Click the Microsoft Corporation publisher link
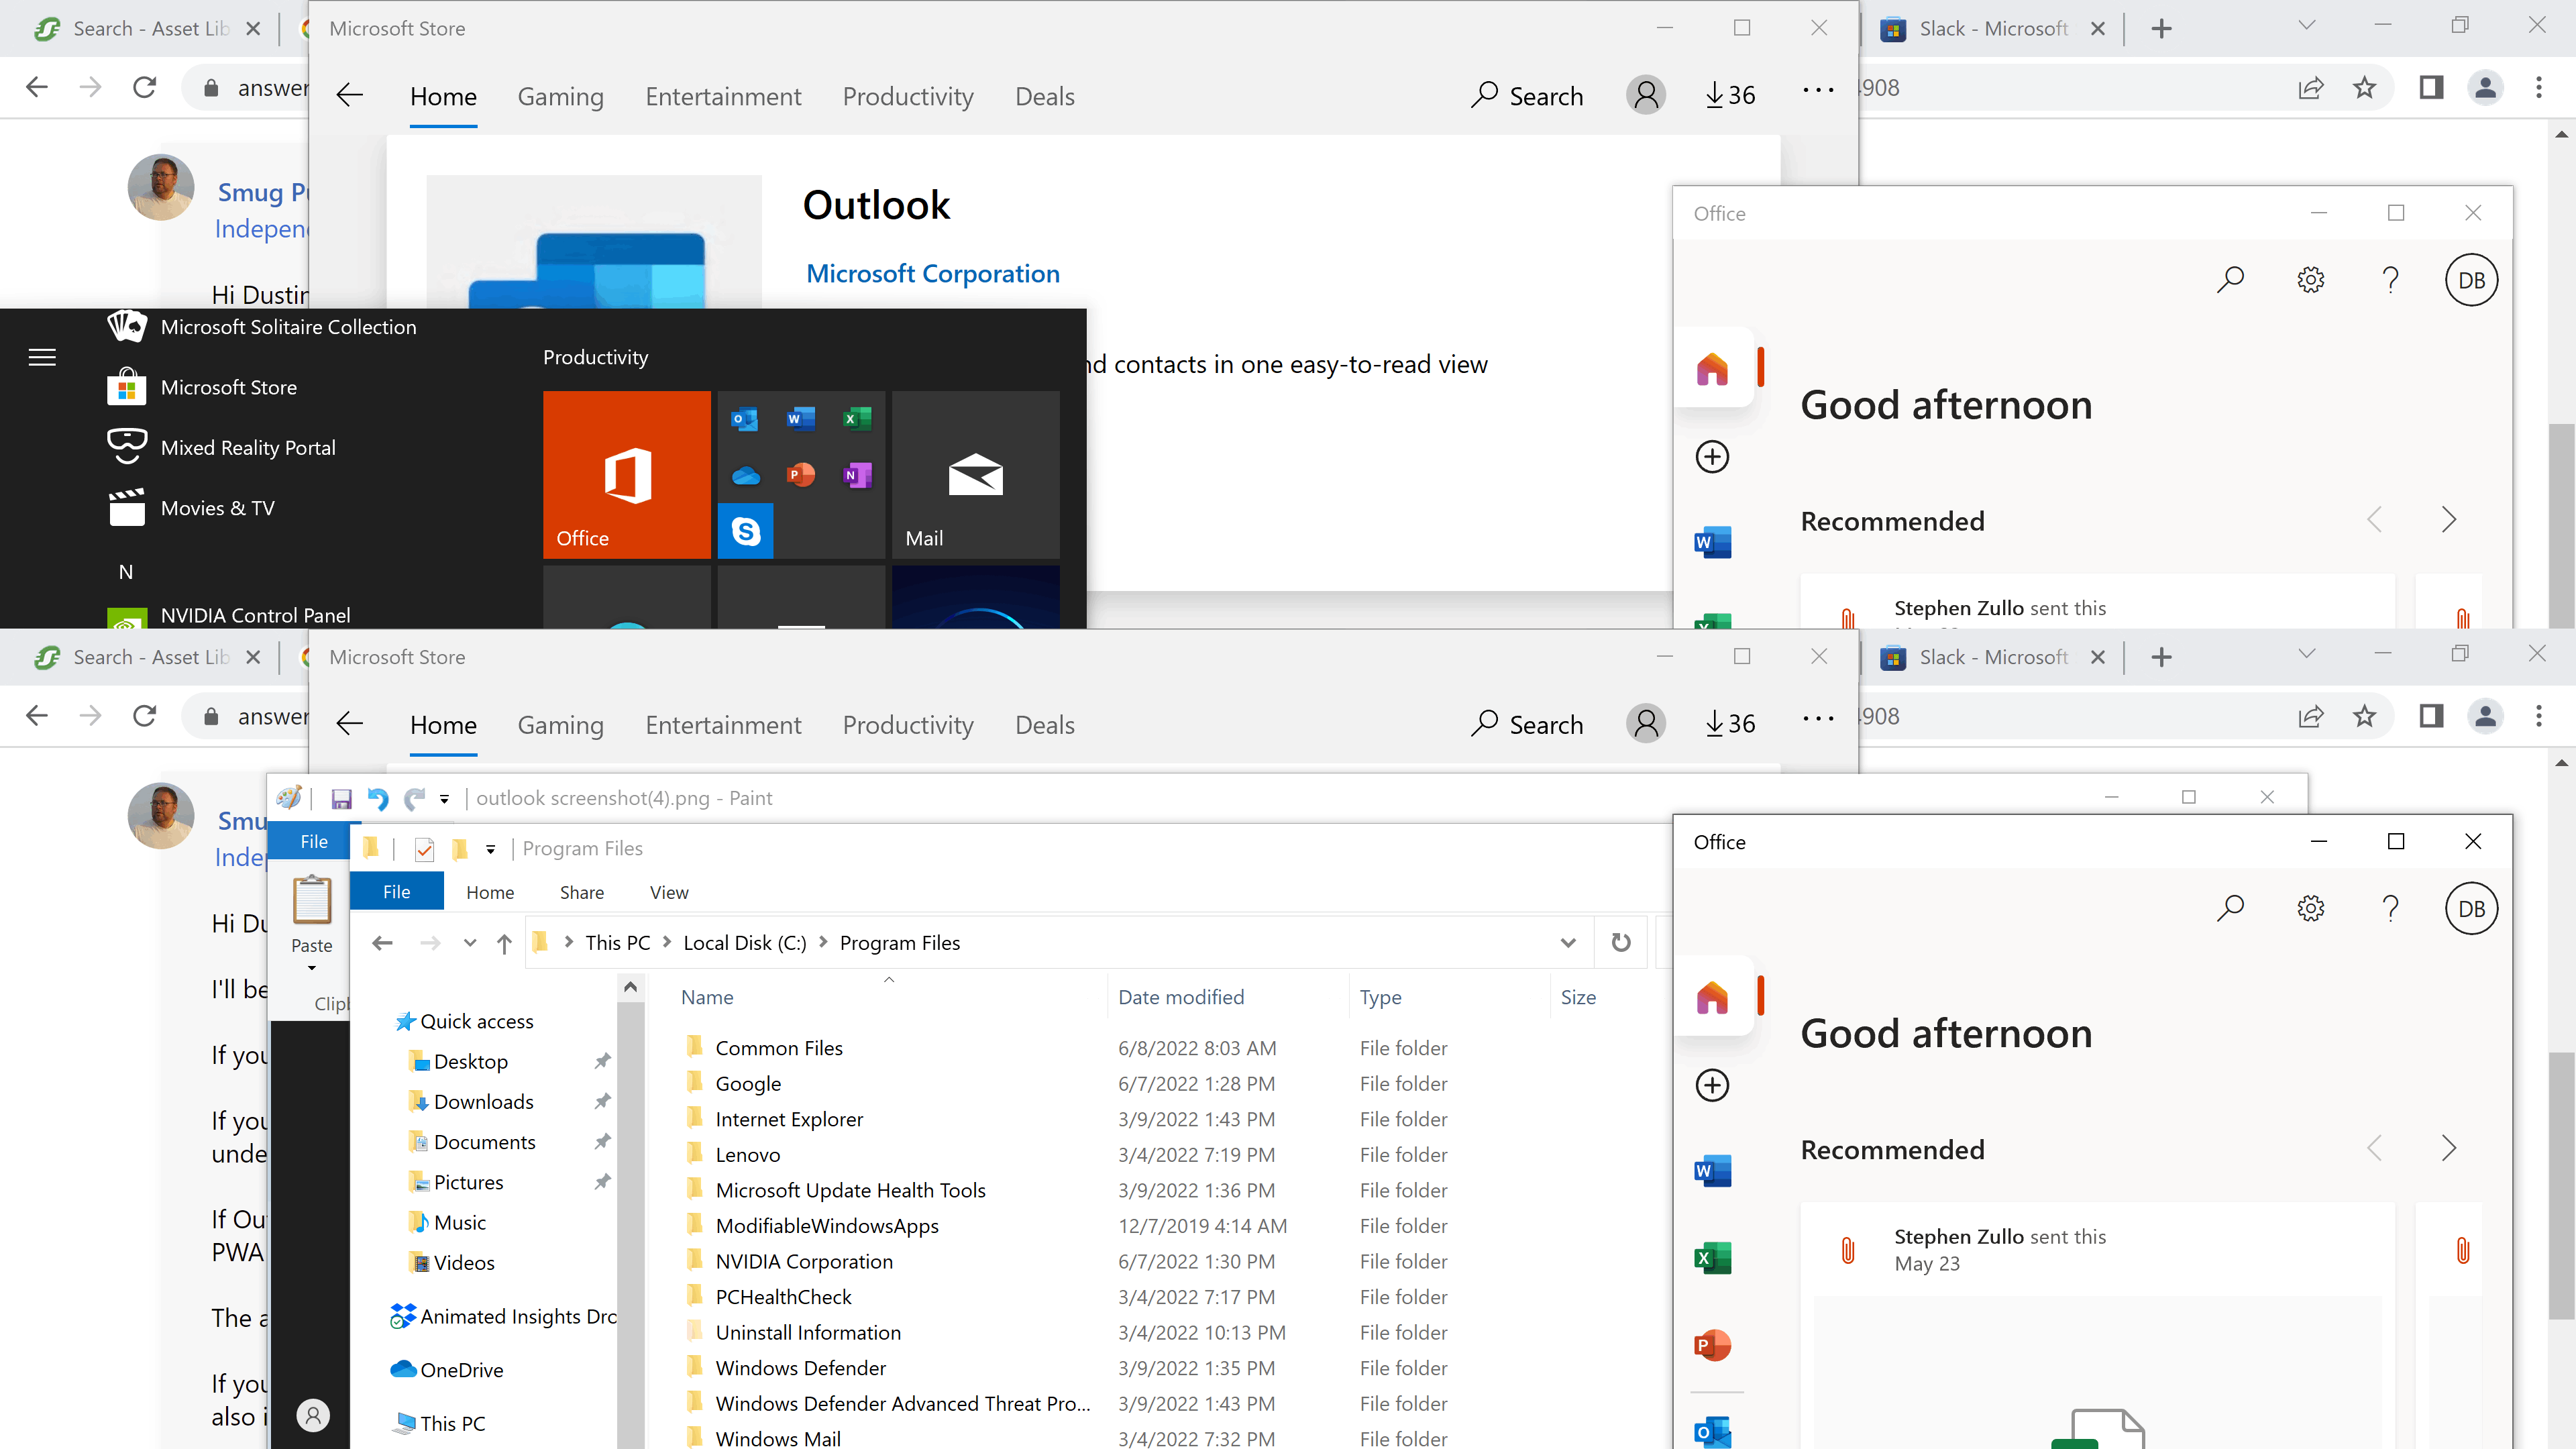Image resolution: width=2576 pixels, height=1449 pixels. coord(933,273)
